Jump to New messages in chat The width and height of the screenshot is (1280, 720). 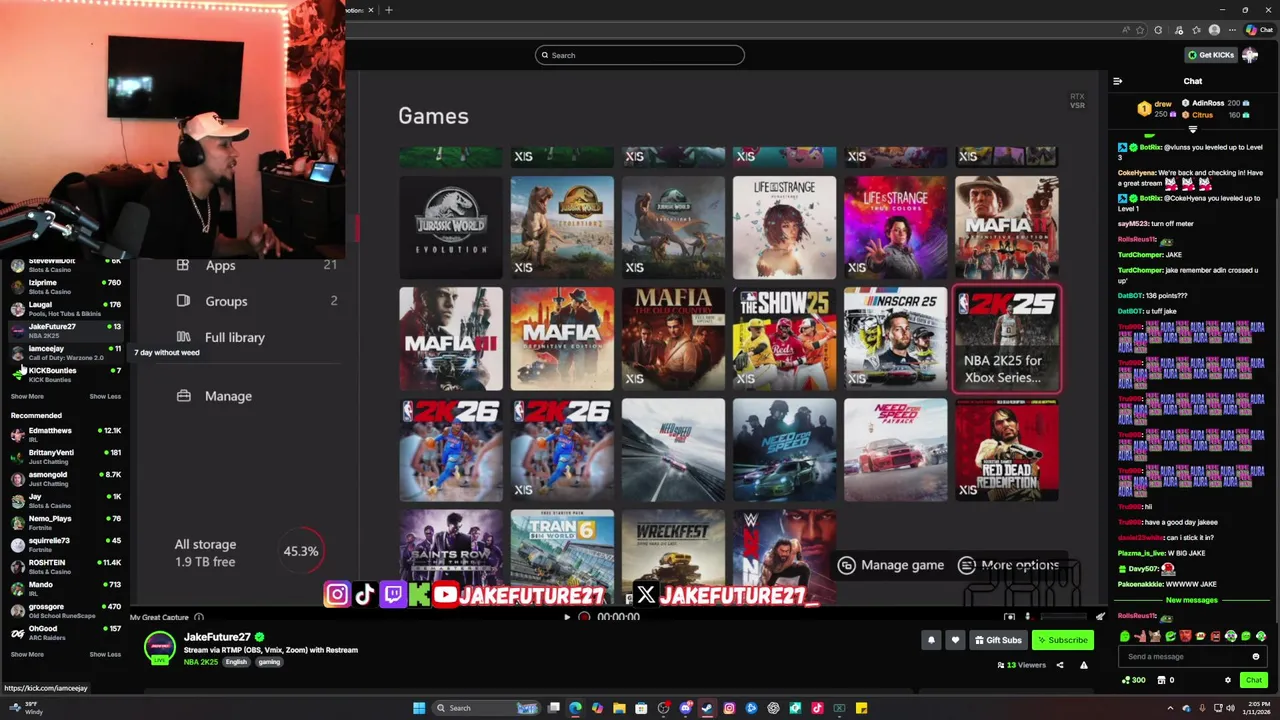(x=1192, y=600)
